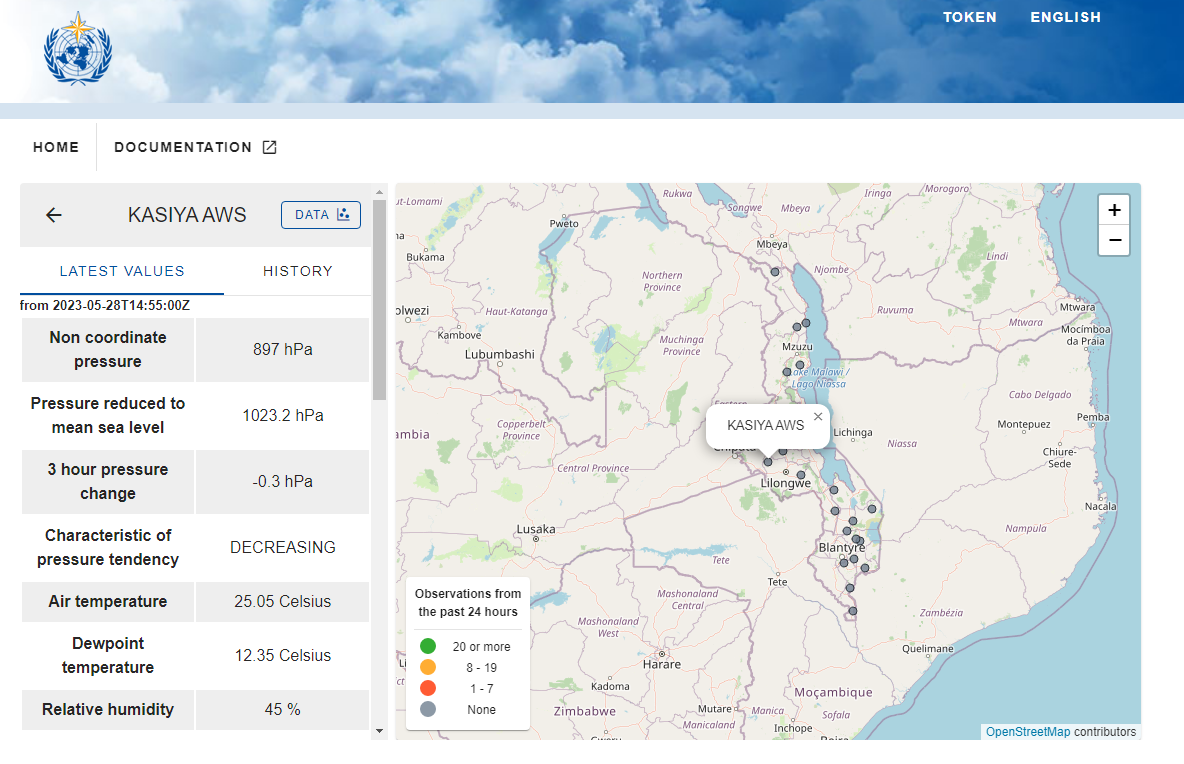The height and width of the screenshot is (764, 1184).
Task: Open the DATA button for the station
Action: [320, 215]
